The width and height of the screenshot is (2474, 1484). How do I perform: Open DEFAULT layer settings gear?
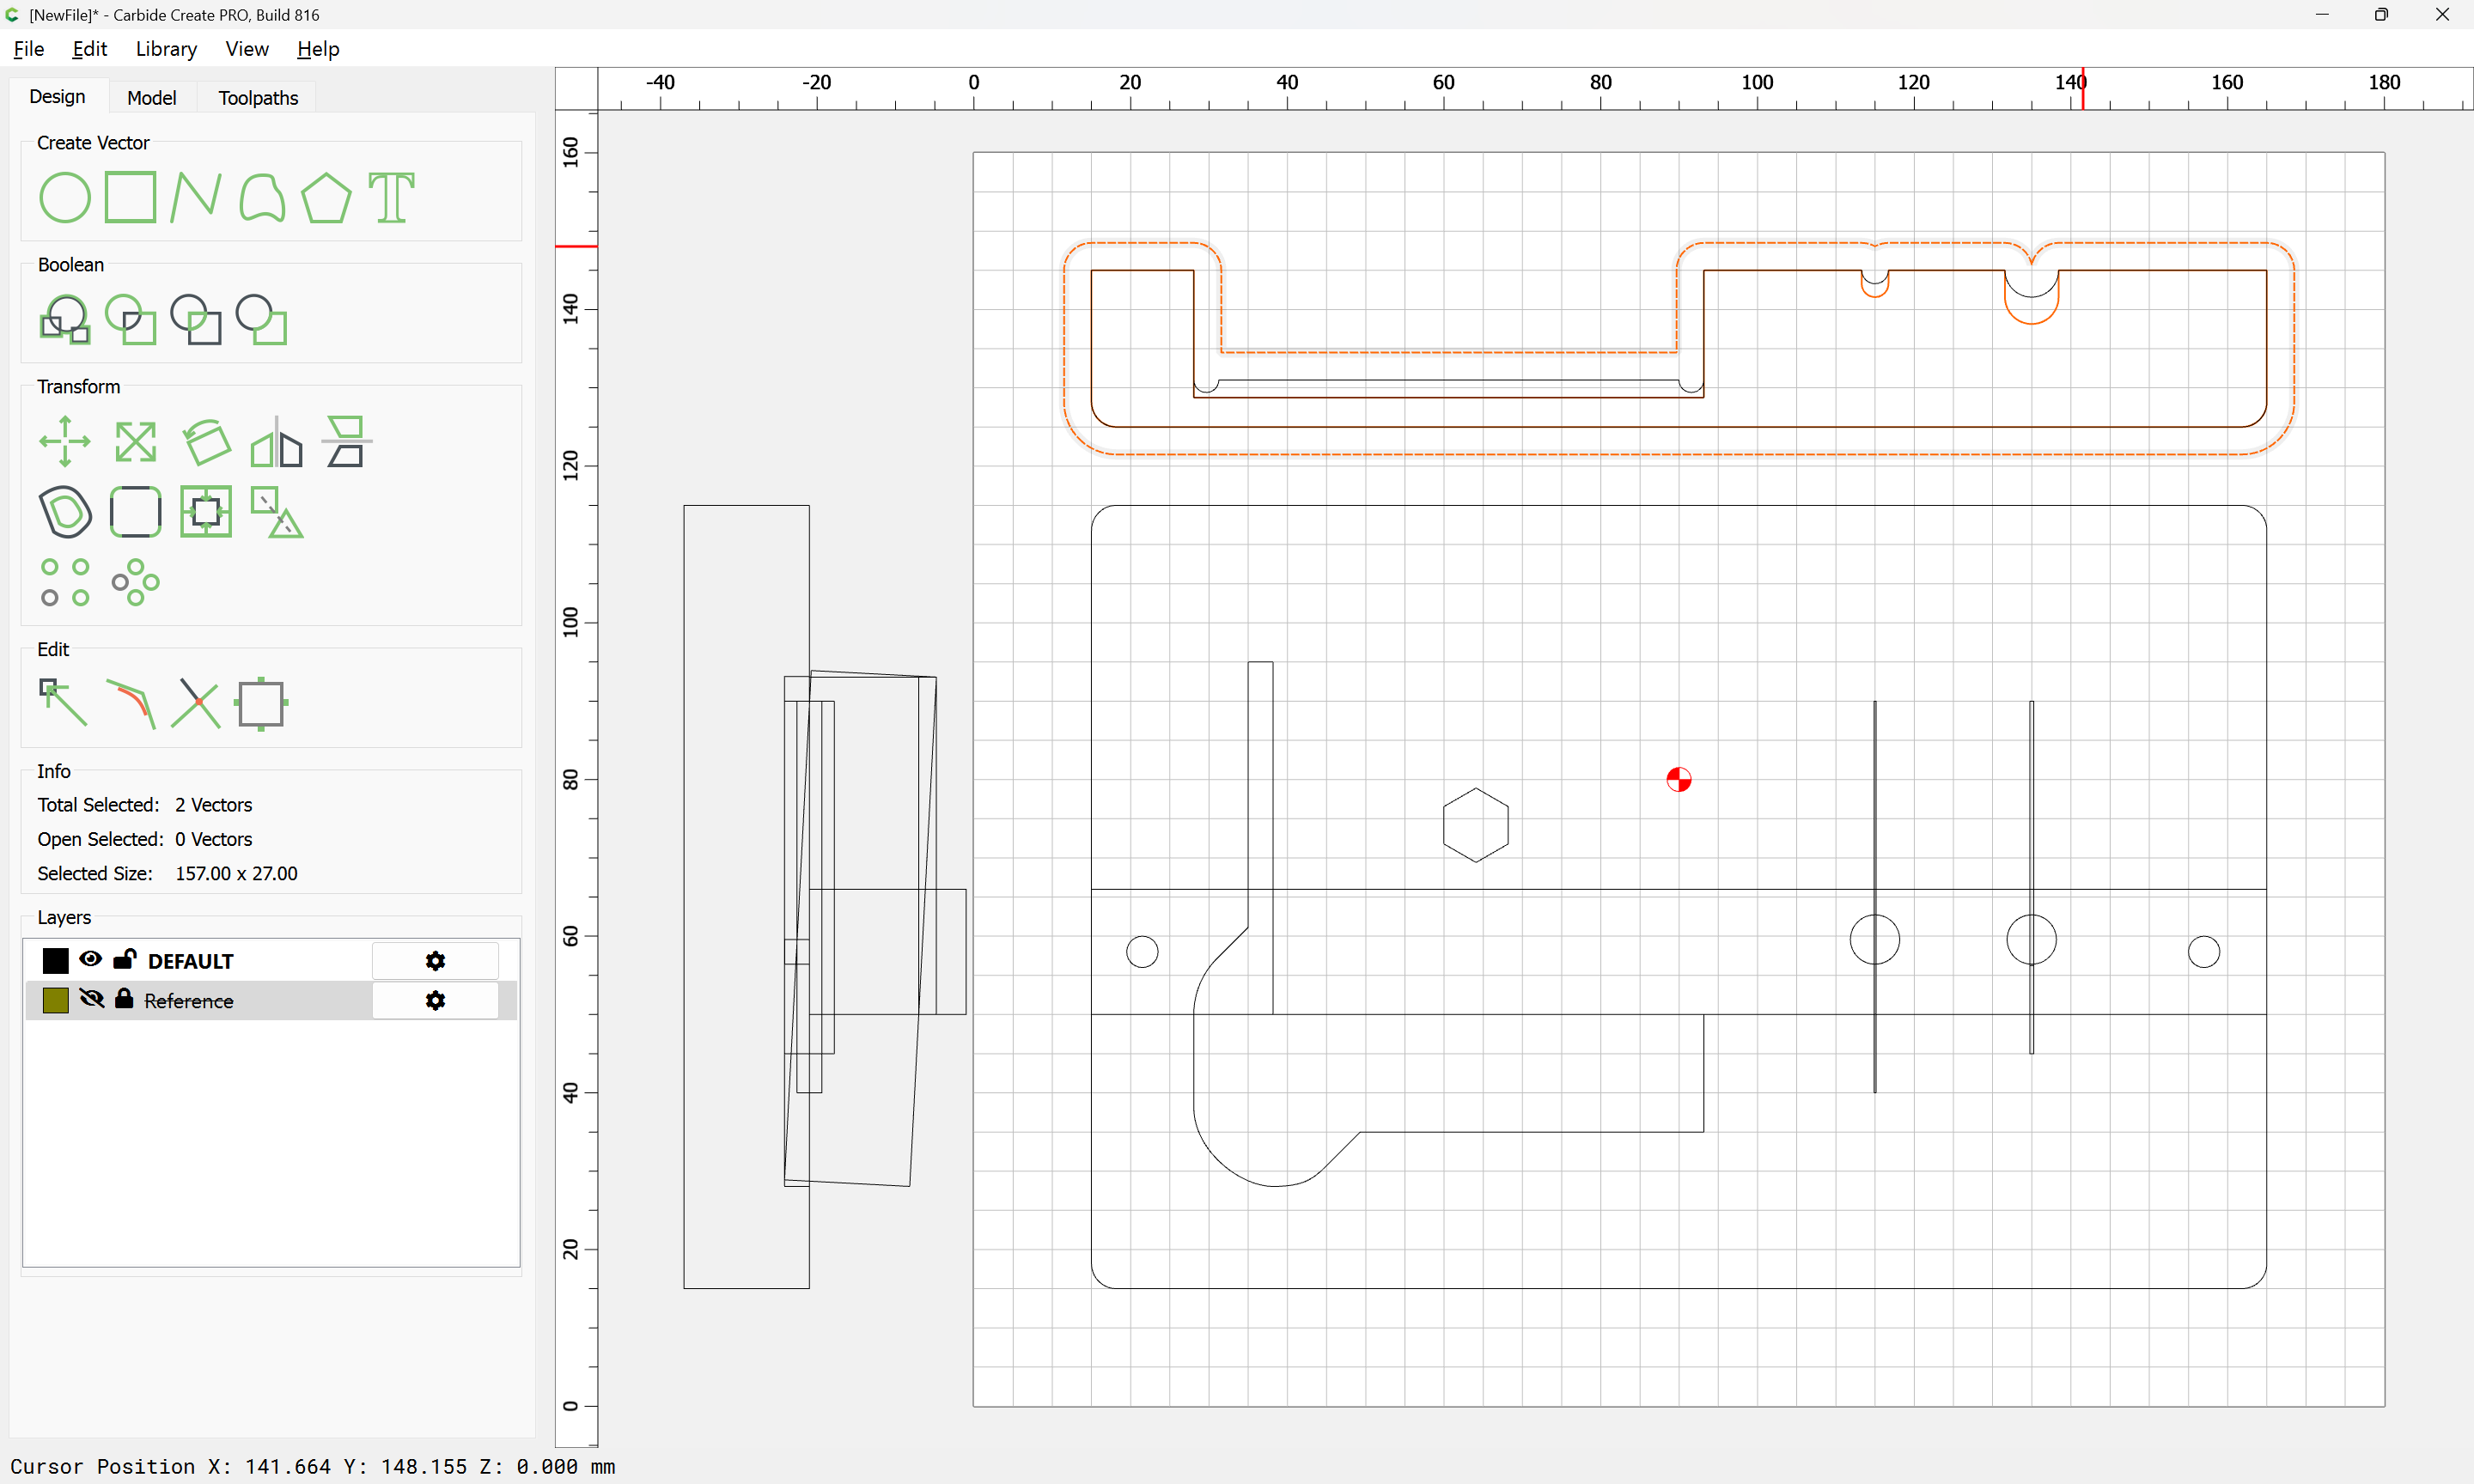(x=435, y=961)
